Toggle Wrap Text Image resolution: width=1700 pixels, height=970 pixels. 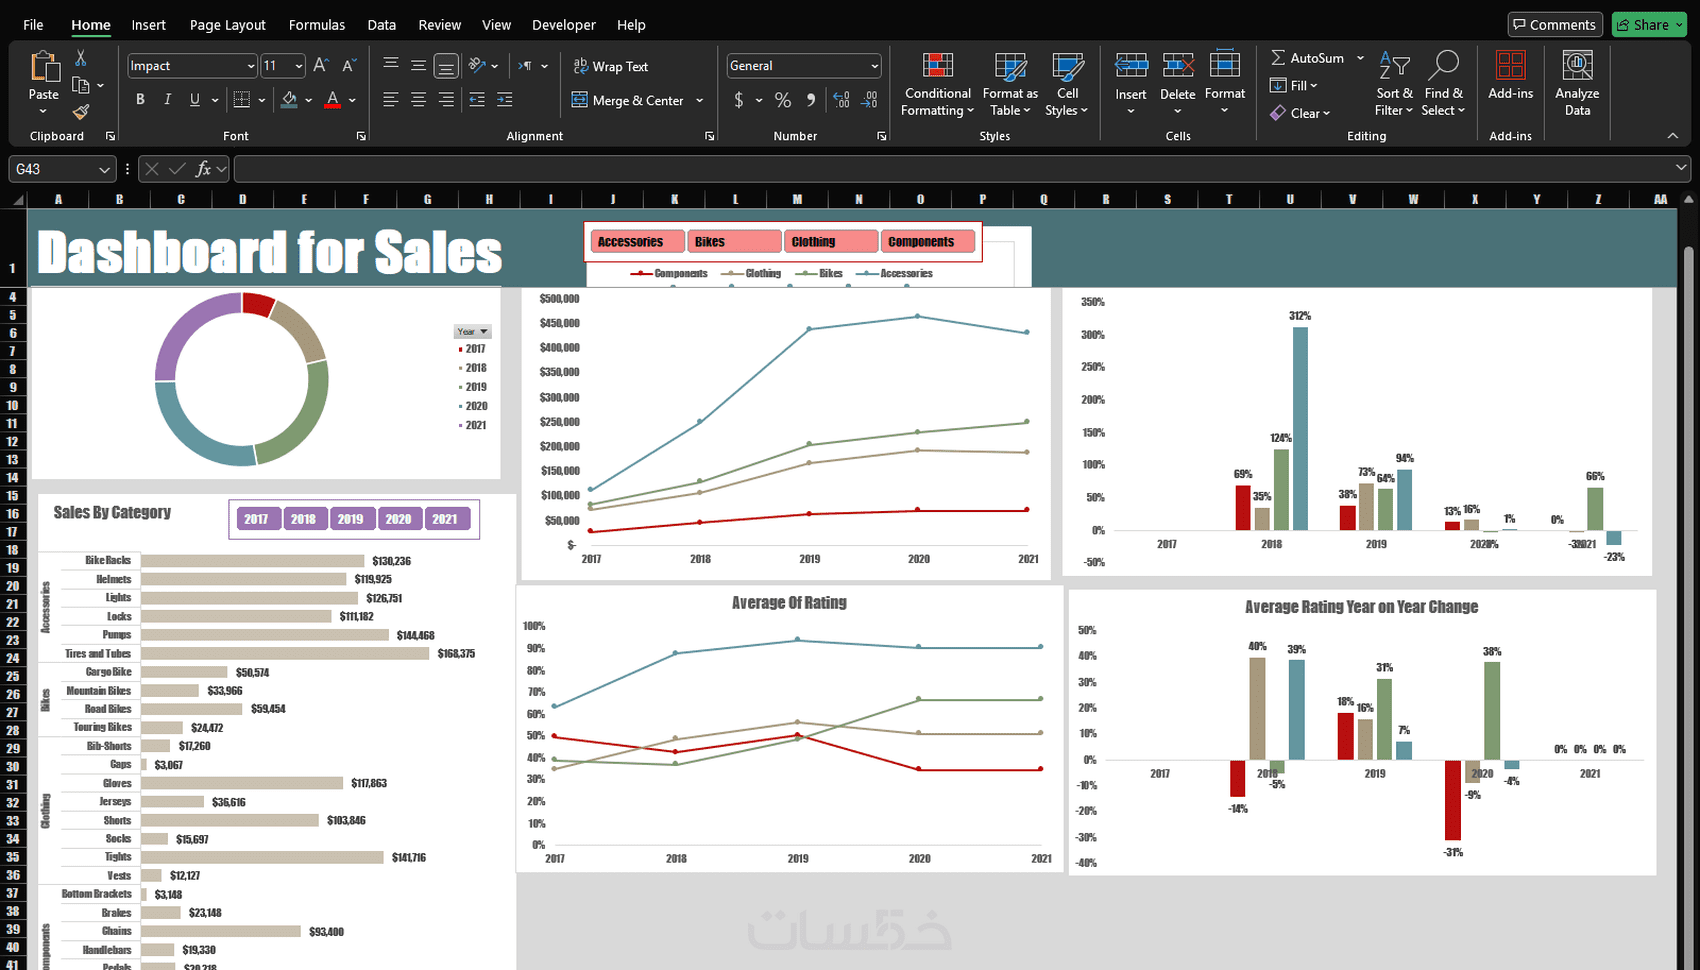pyautogui.click(x=610, y=66)
